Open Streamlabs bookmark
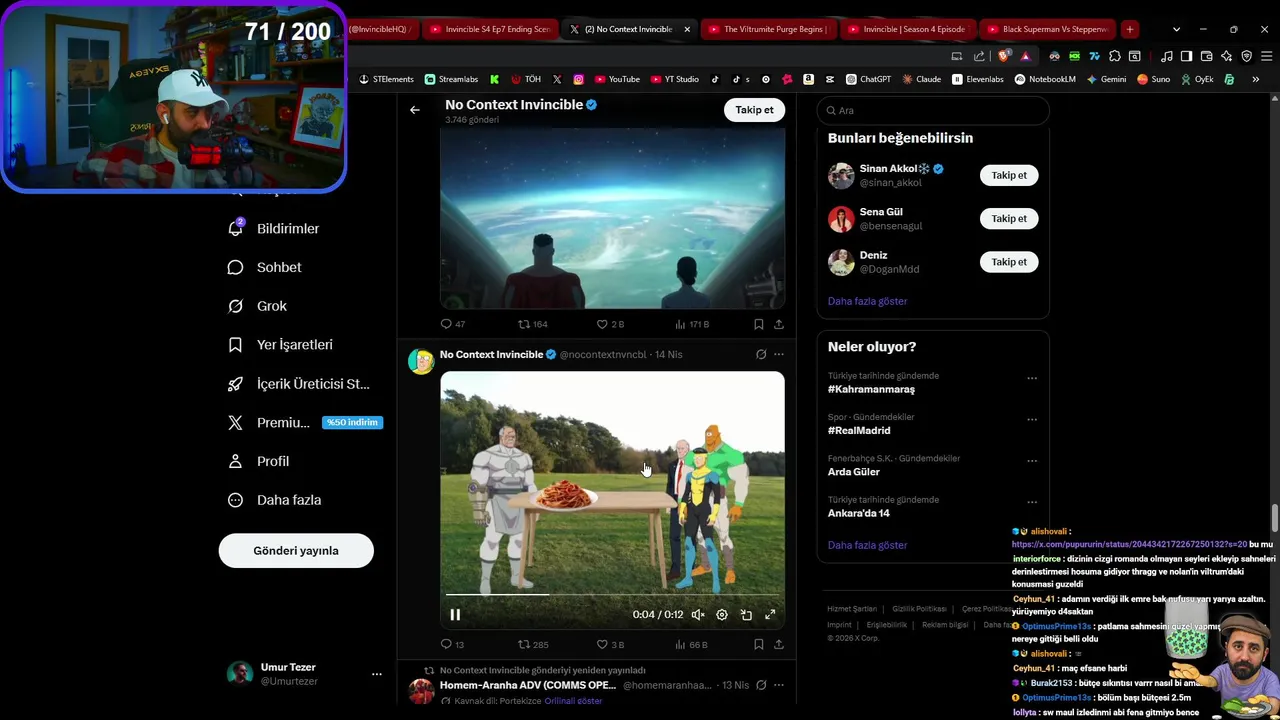1280x720 pixels. (x=451, y=79)
